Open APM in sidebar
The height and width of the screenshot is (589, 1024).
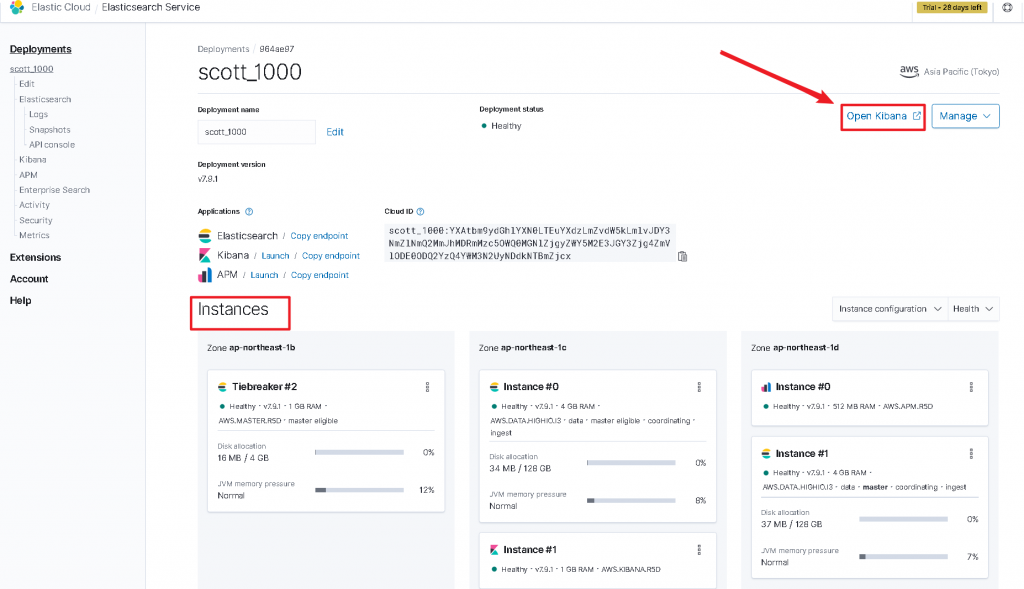tap(28, 175)
